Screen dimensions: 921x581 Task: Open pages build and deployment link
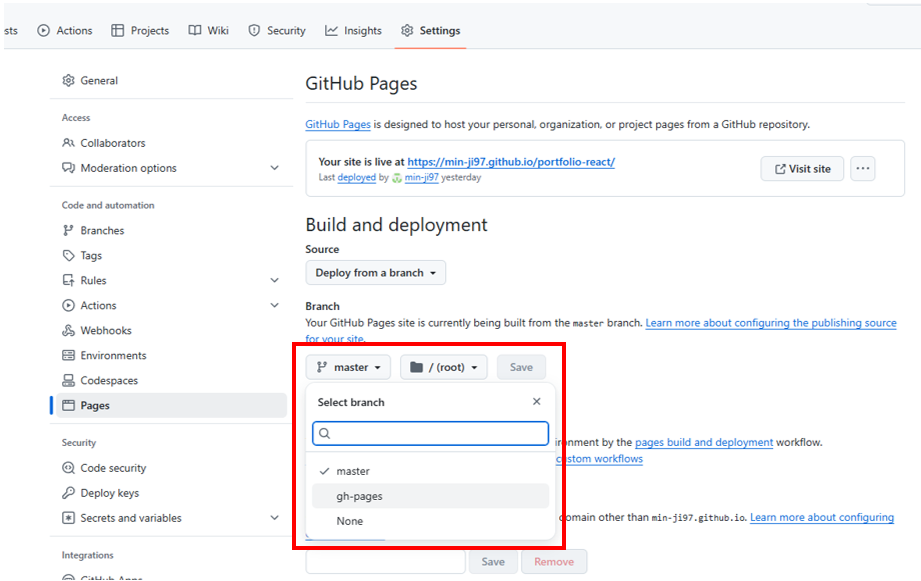pyautogui.click(x=704, y=442)
